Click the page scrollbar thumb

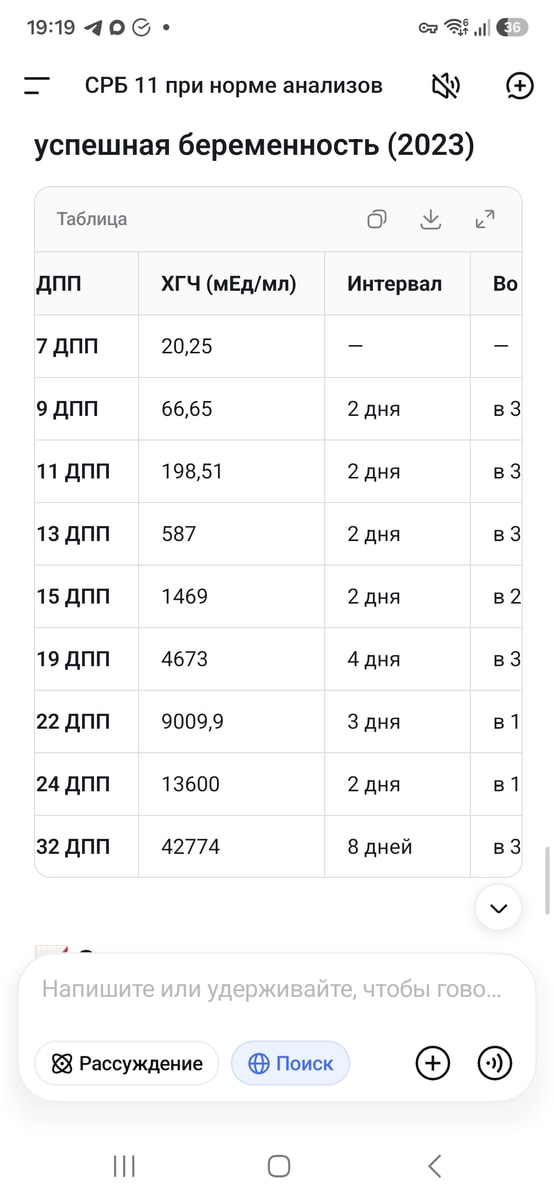point(547,881)
